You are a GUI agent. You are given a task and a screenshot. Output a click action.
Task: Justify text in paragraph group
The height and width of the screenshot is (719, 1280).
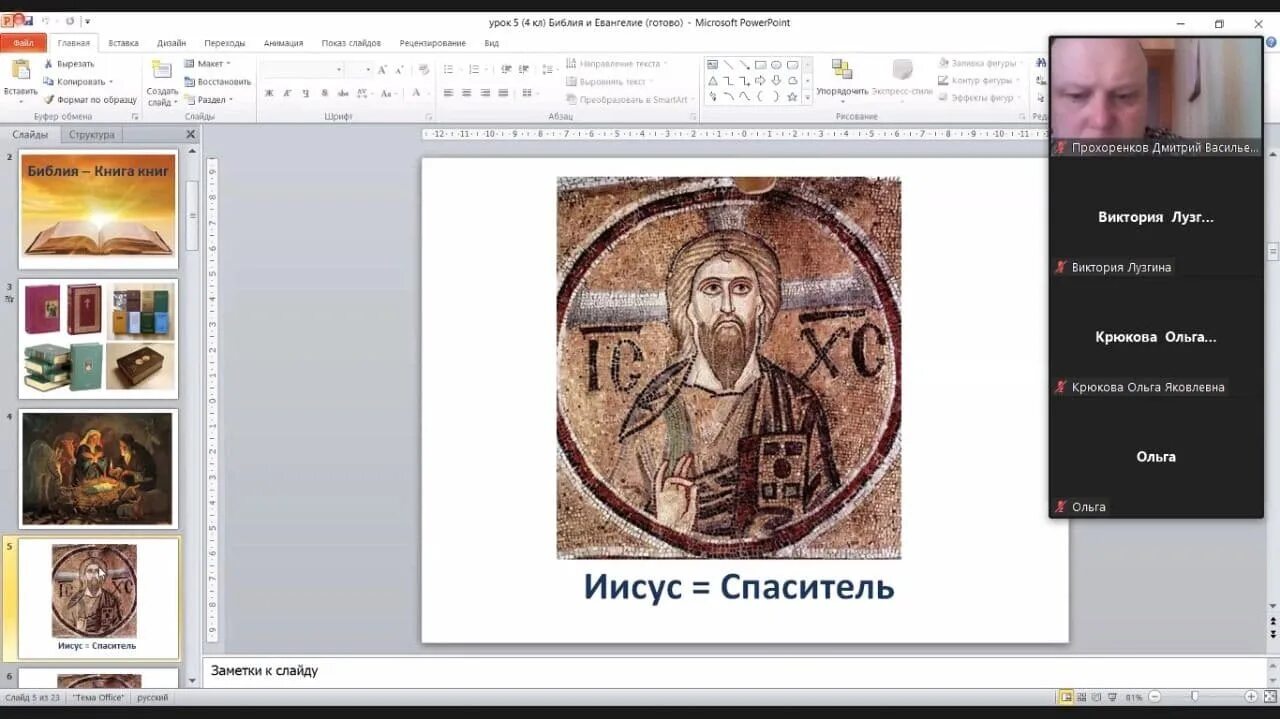(503, 93)
